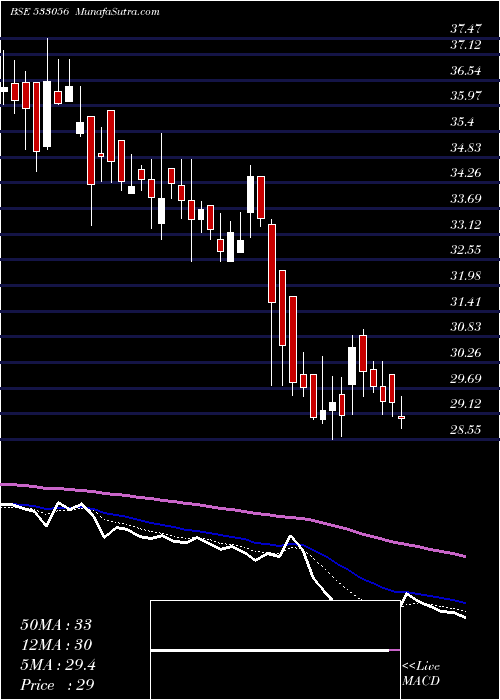Click the 32.55 price level label

point(466,250)
